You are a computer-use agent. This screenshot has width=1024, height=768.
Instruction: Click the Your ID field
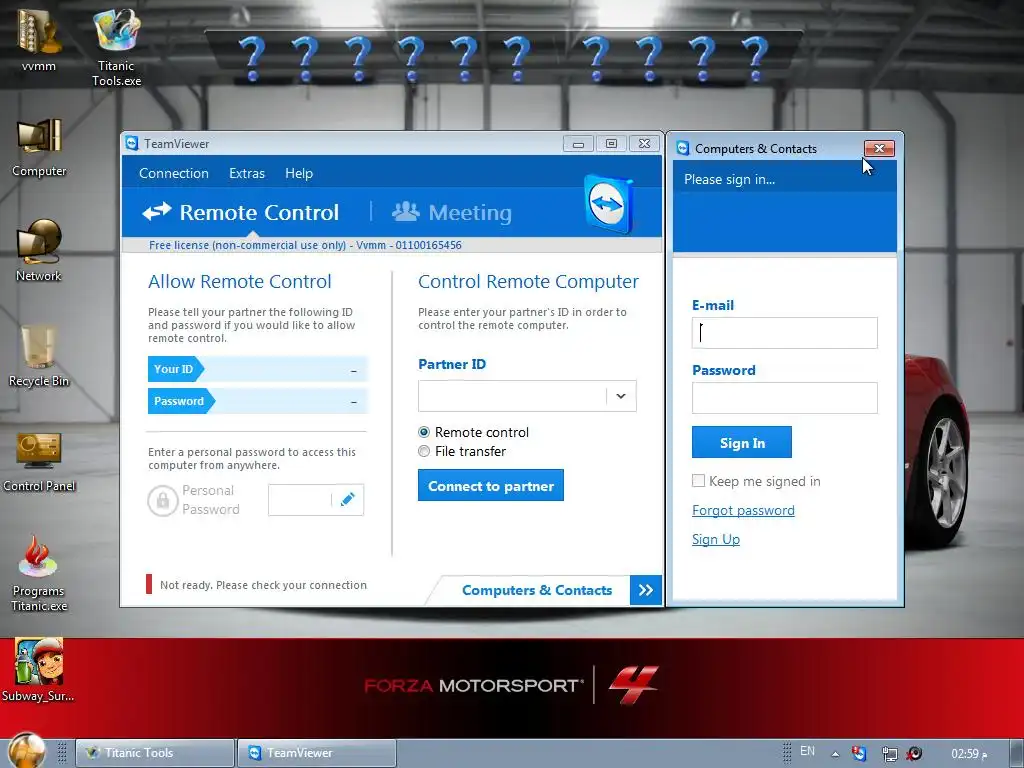pyautogui.click(x=258, y=369)
